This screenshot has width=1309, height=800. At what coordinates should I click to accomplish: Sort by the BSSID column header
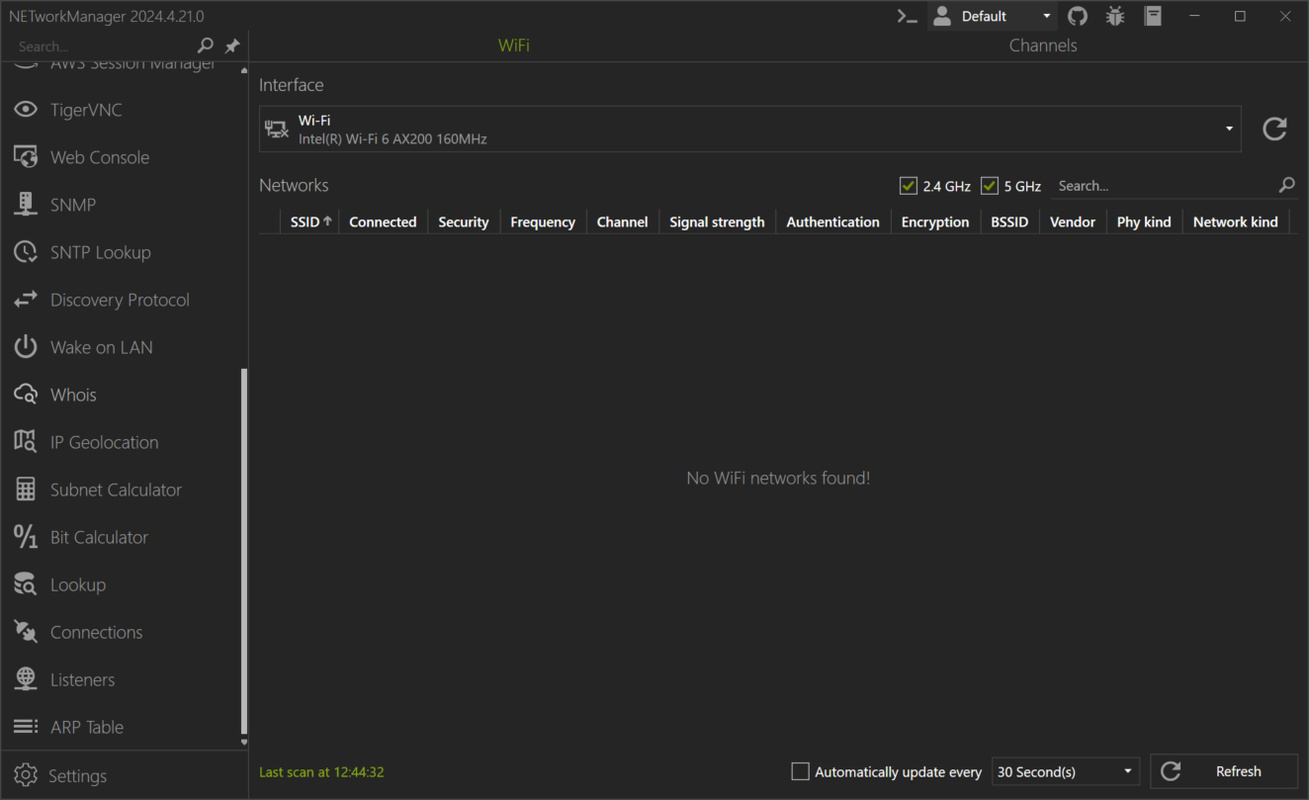1010,222
